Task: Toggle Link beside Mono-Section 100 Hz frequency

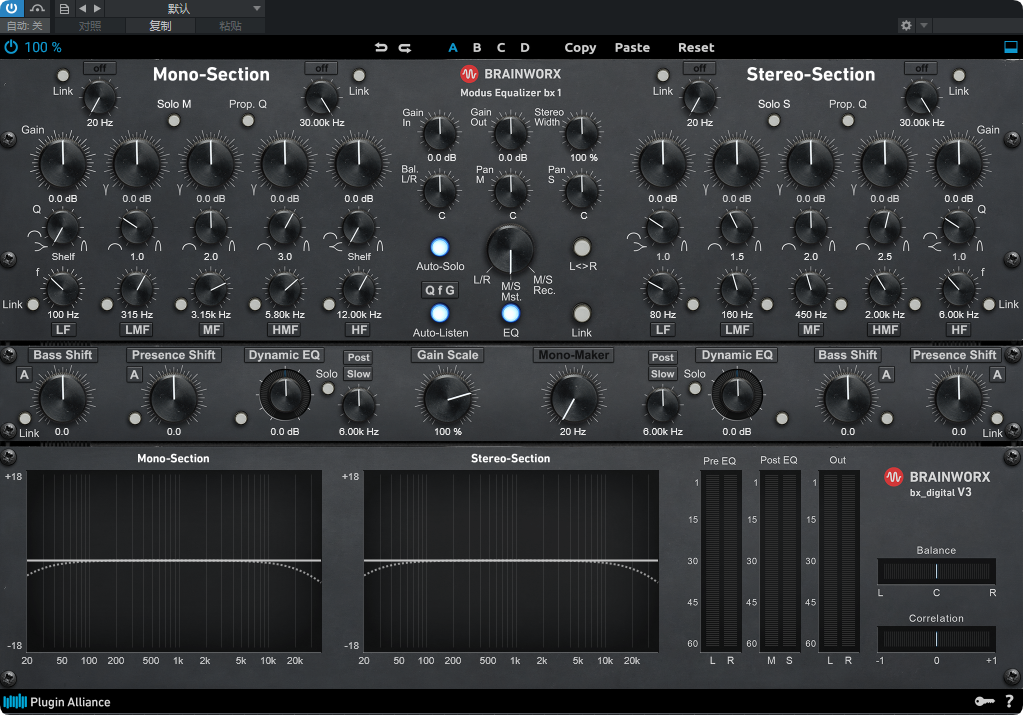Action: tap(33, 305)
